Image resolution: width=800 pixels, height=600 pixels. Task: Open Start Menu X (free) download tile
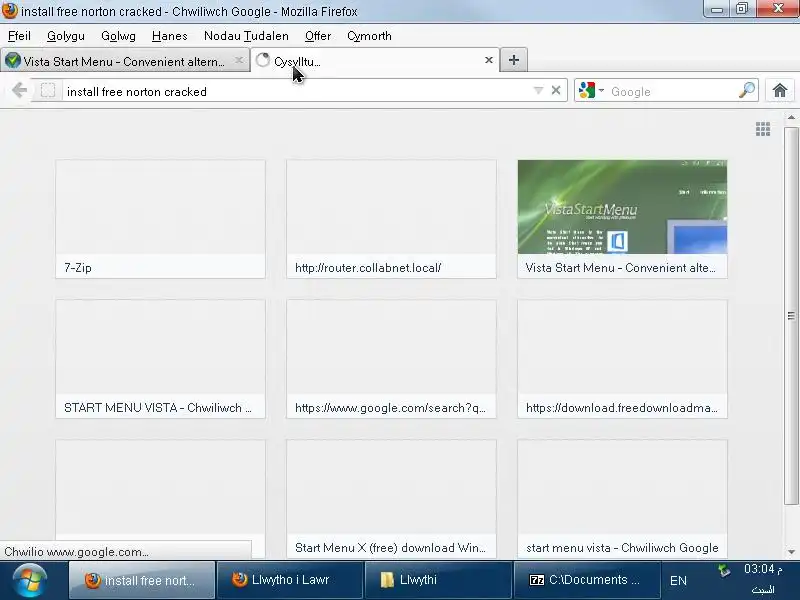pos(391,498)
